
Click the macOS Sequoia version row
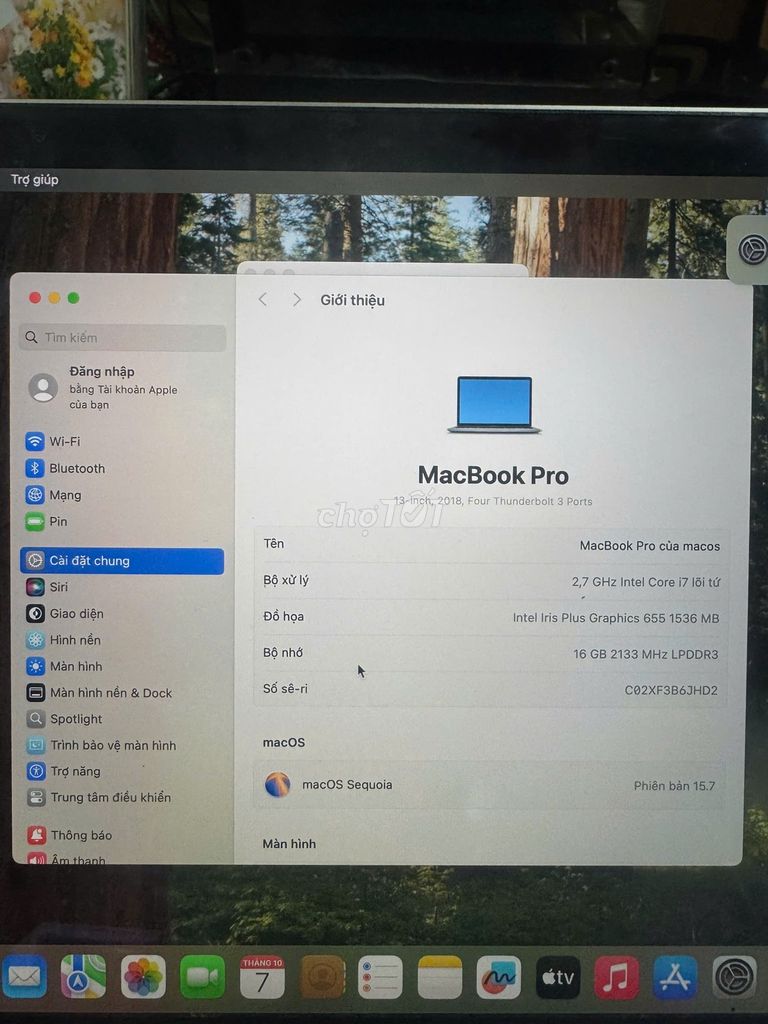[490, 785]
